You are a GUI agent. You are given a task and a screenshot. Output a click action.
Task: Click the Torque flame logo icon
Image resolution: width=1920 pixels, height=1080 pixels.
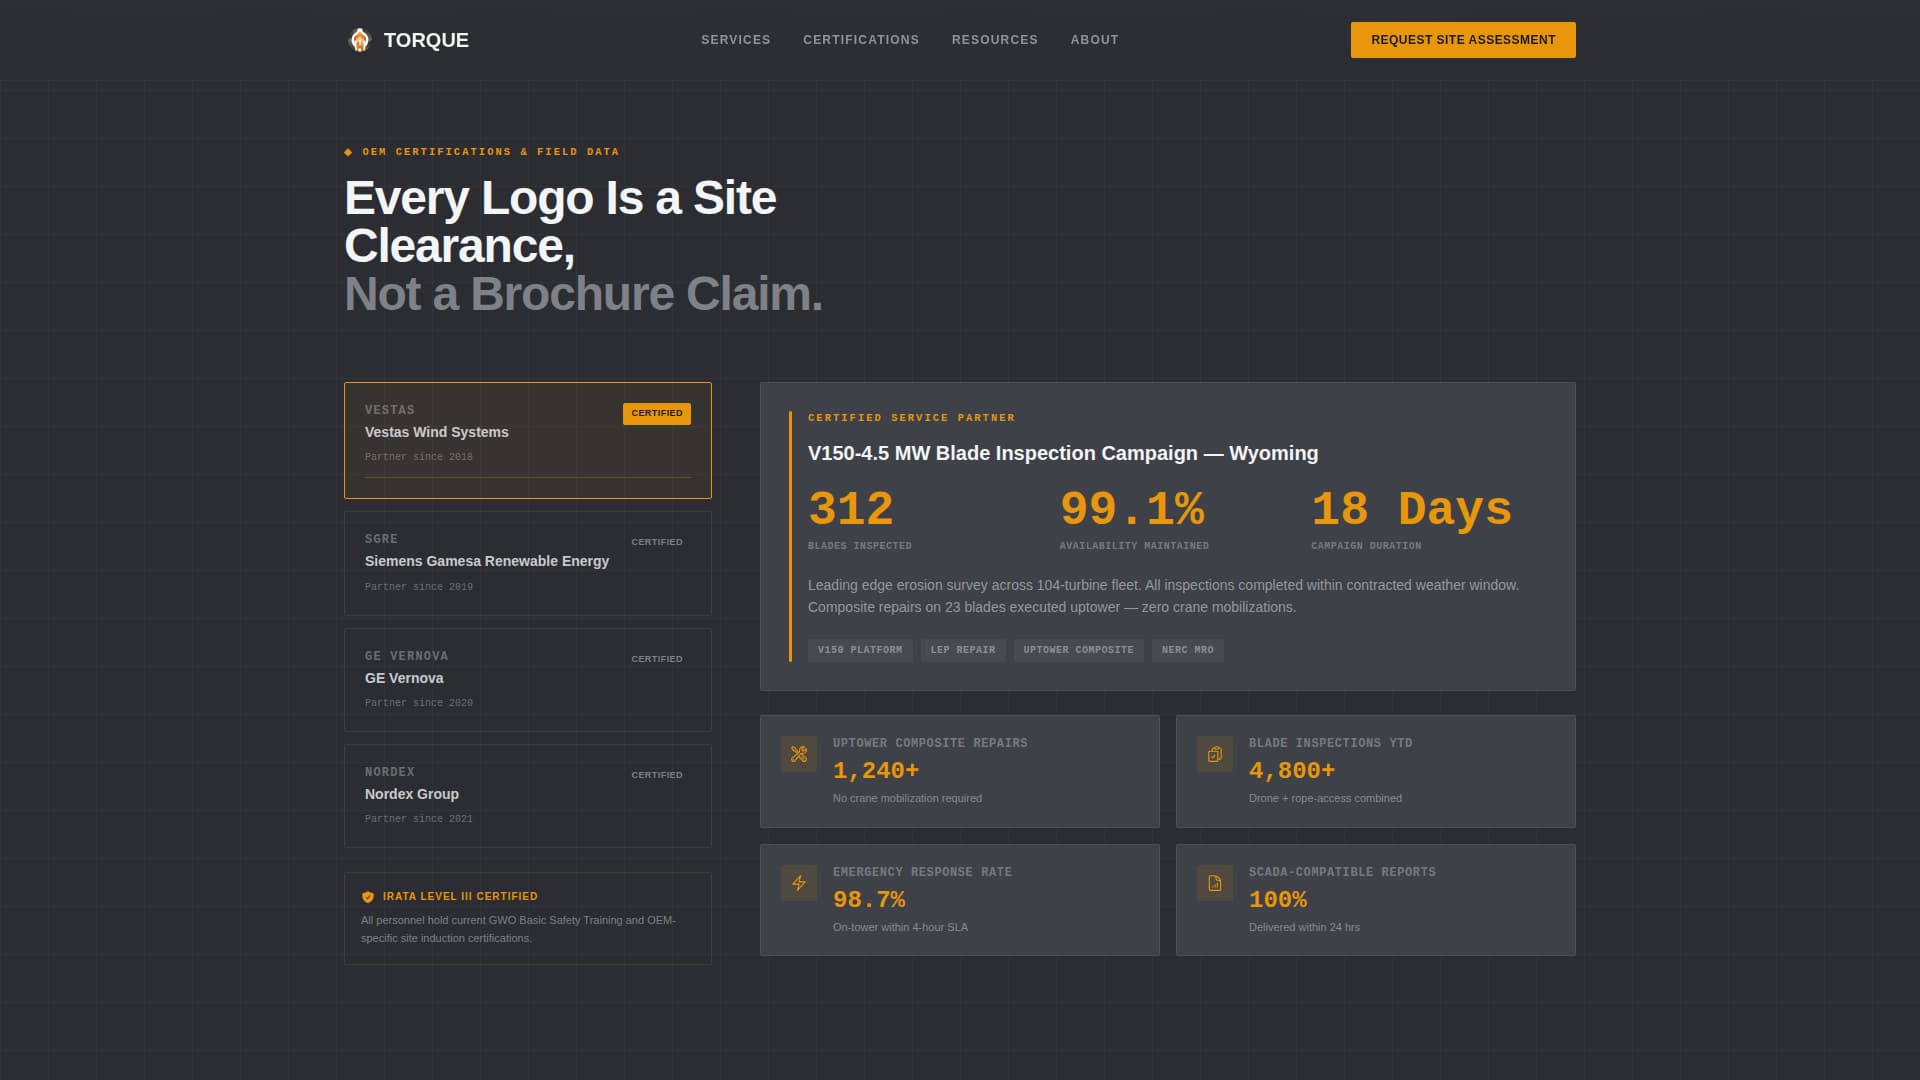(x=359, y=40)
